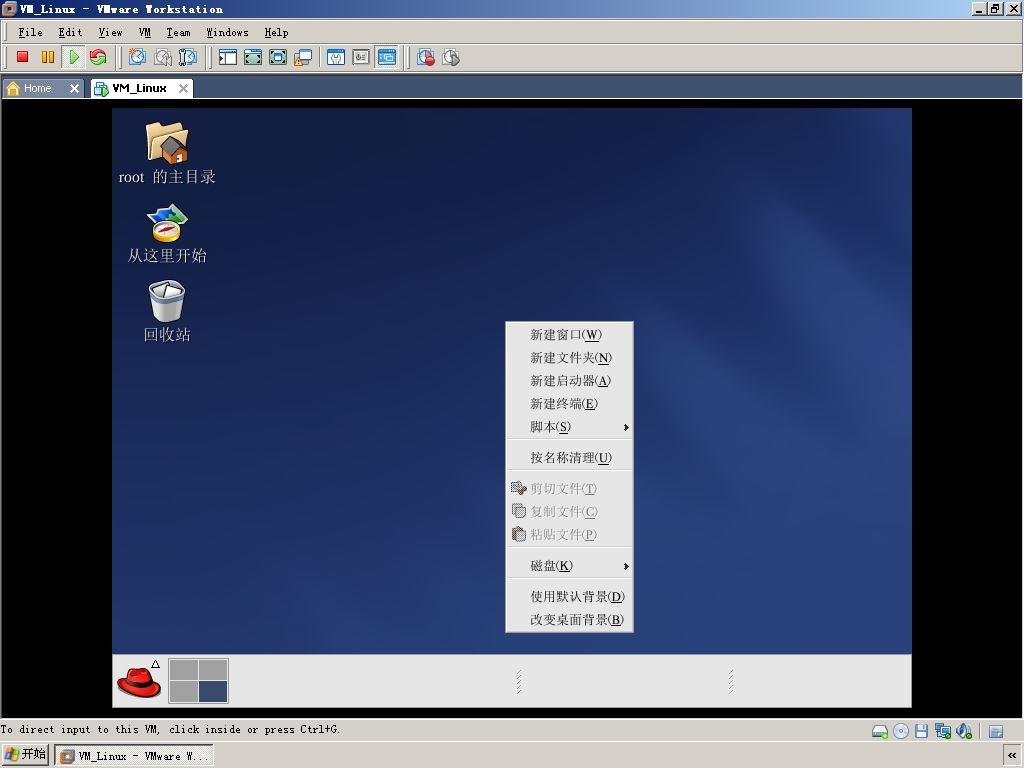Screen dimensions: 1024x768
Task: Switch to bottom-left workspace in pager
Action: [x=184, y=691]
